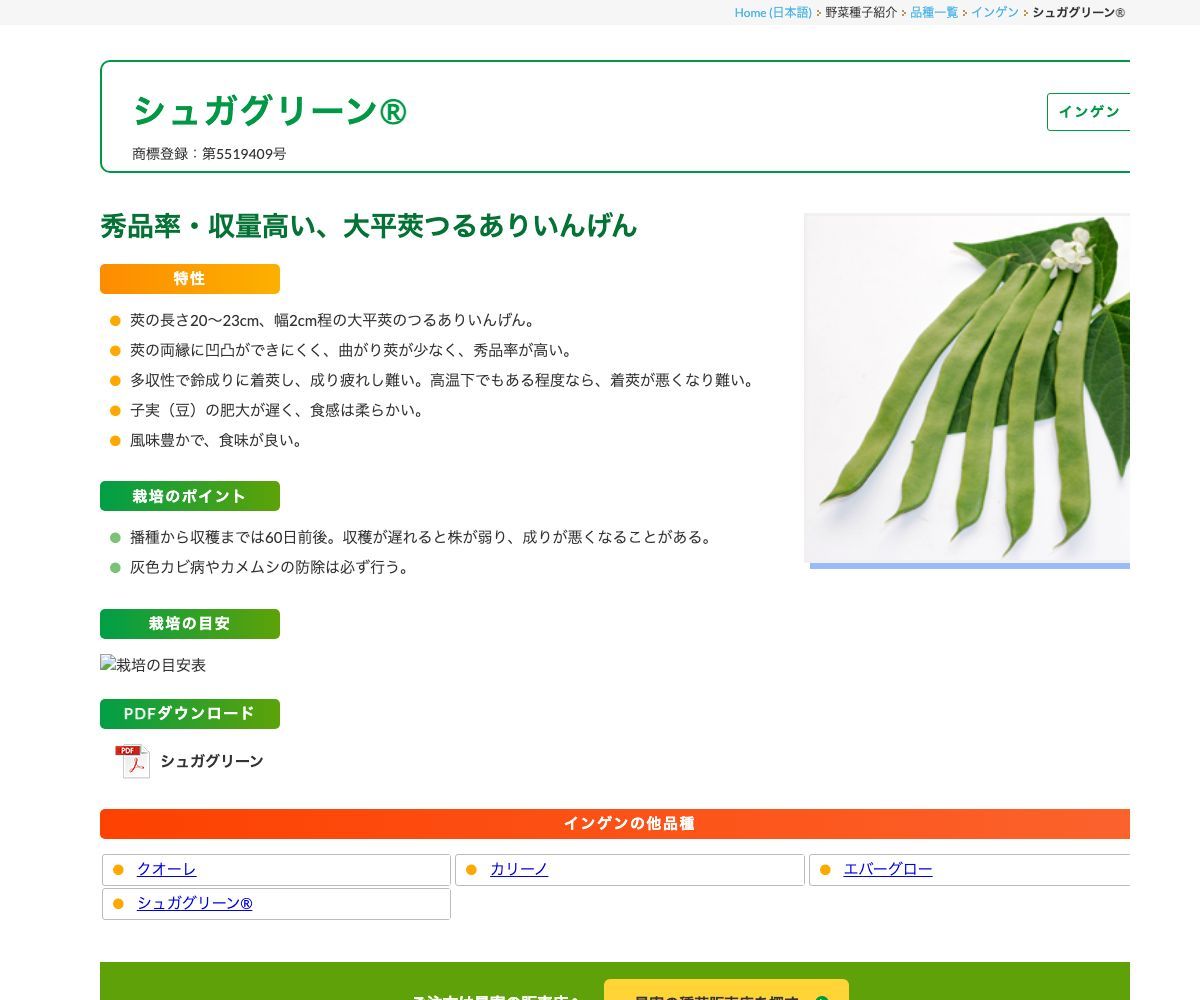Click the green dot beside the 灰色カビ病 note
Viewport: 1200px width, 1000px height.
pyautogui.click(x=117, y=567)
